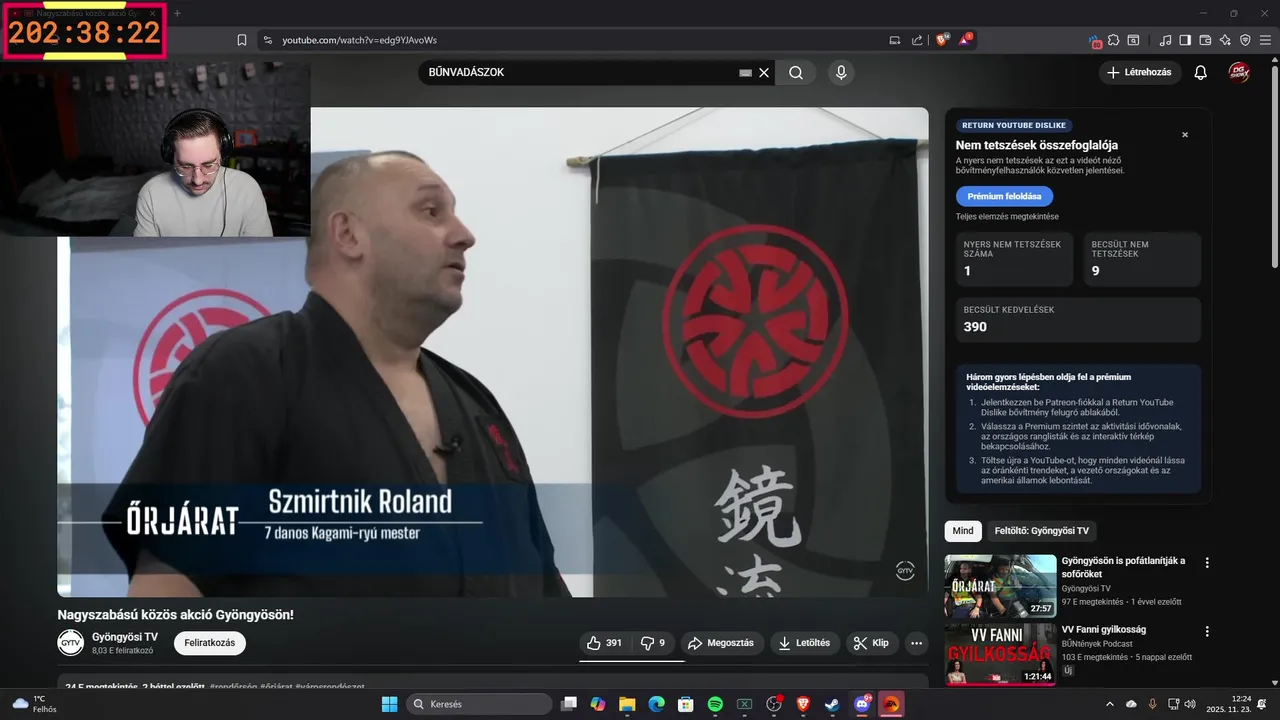Open the account avatar menu

[1239, 72]
